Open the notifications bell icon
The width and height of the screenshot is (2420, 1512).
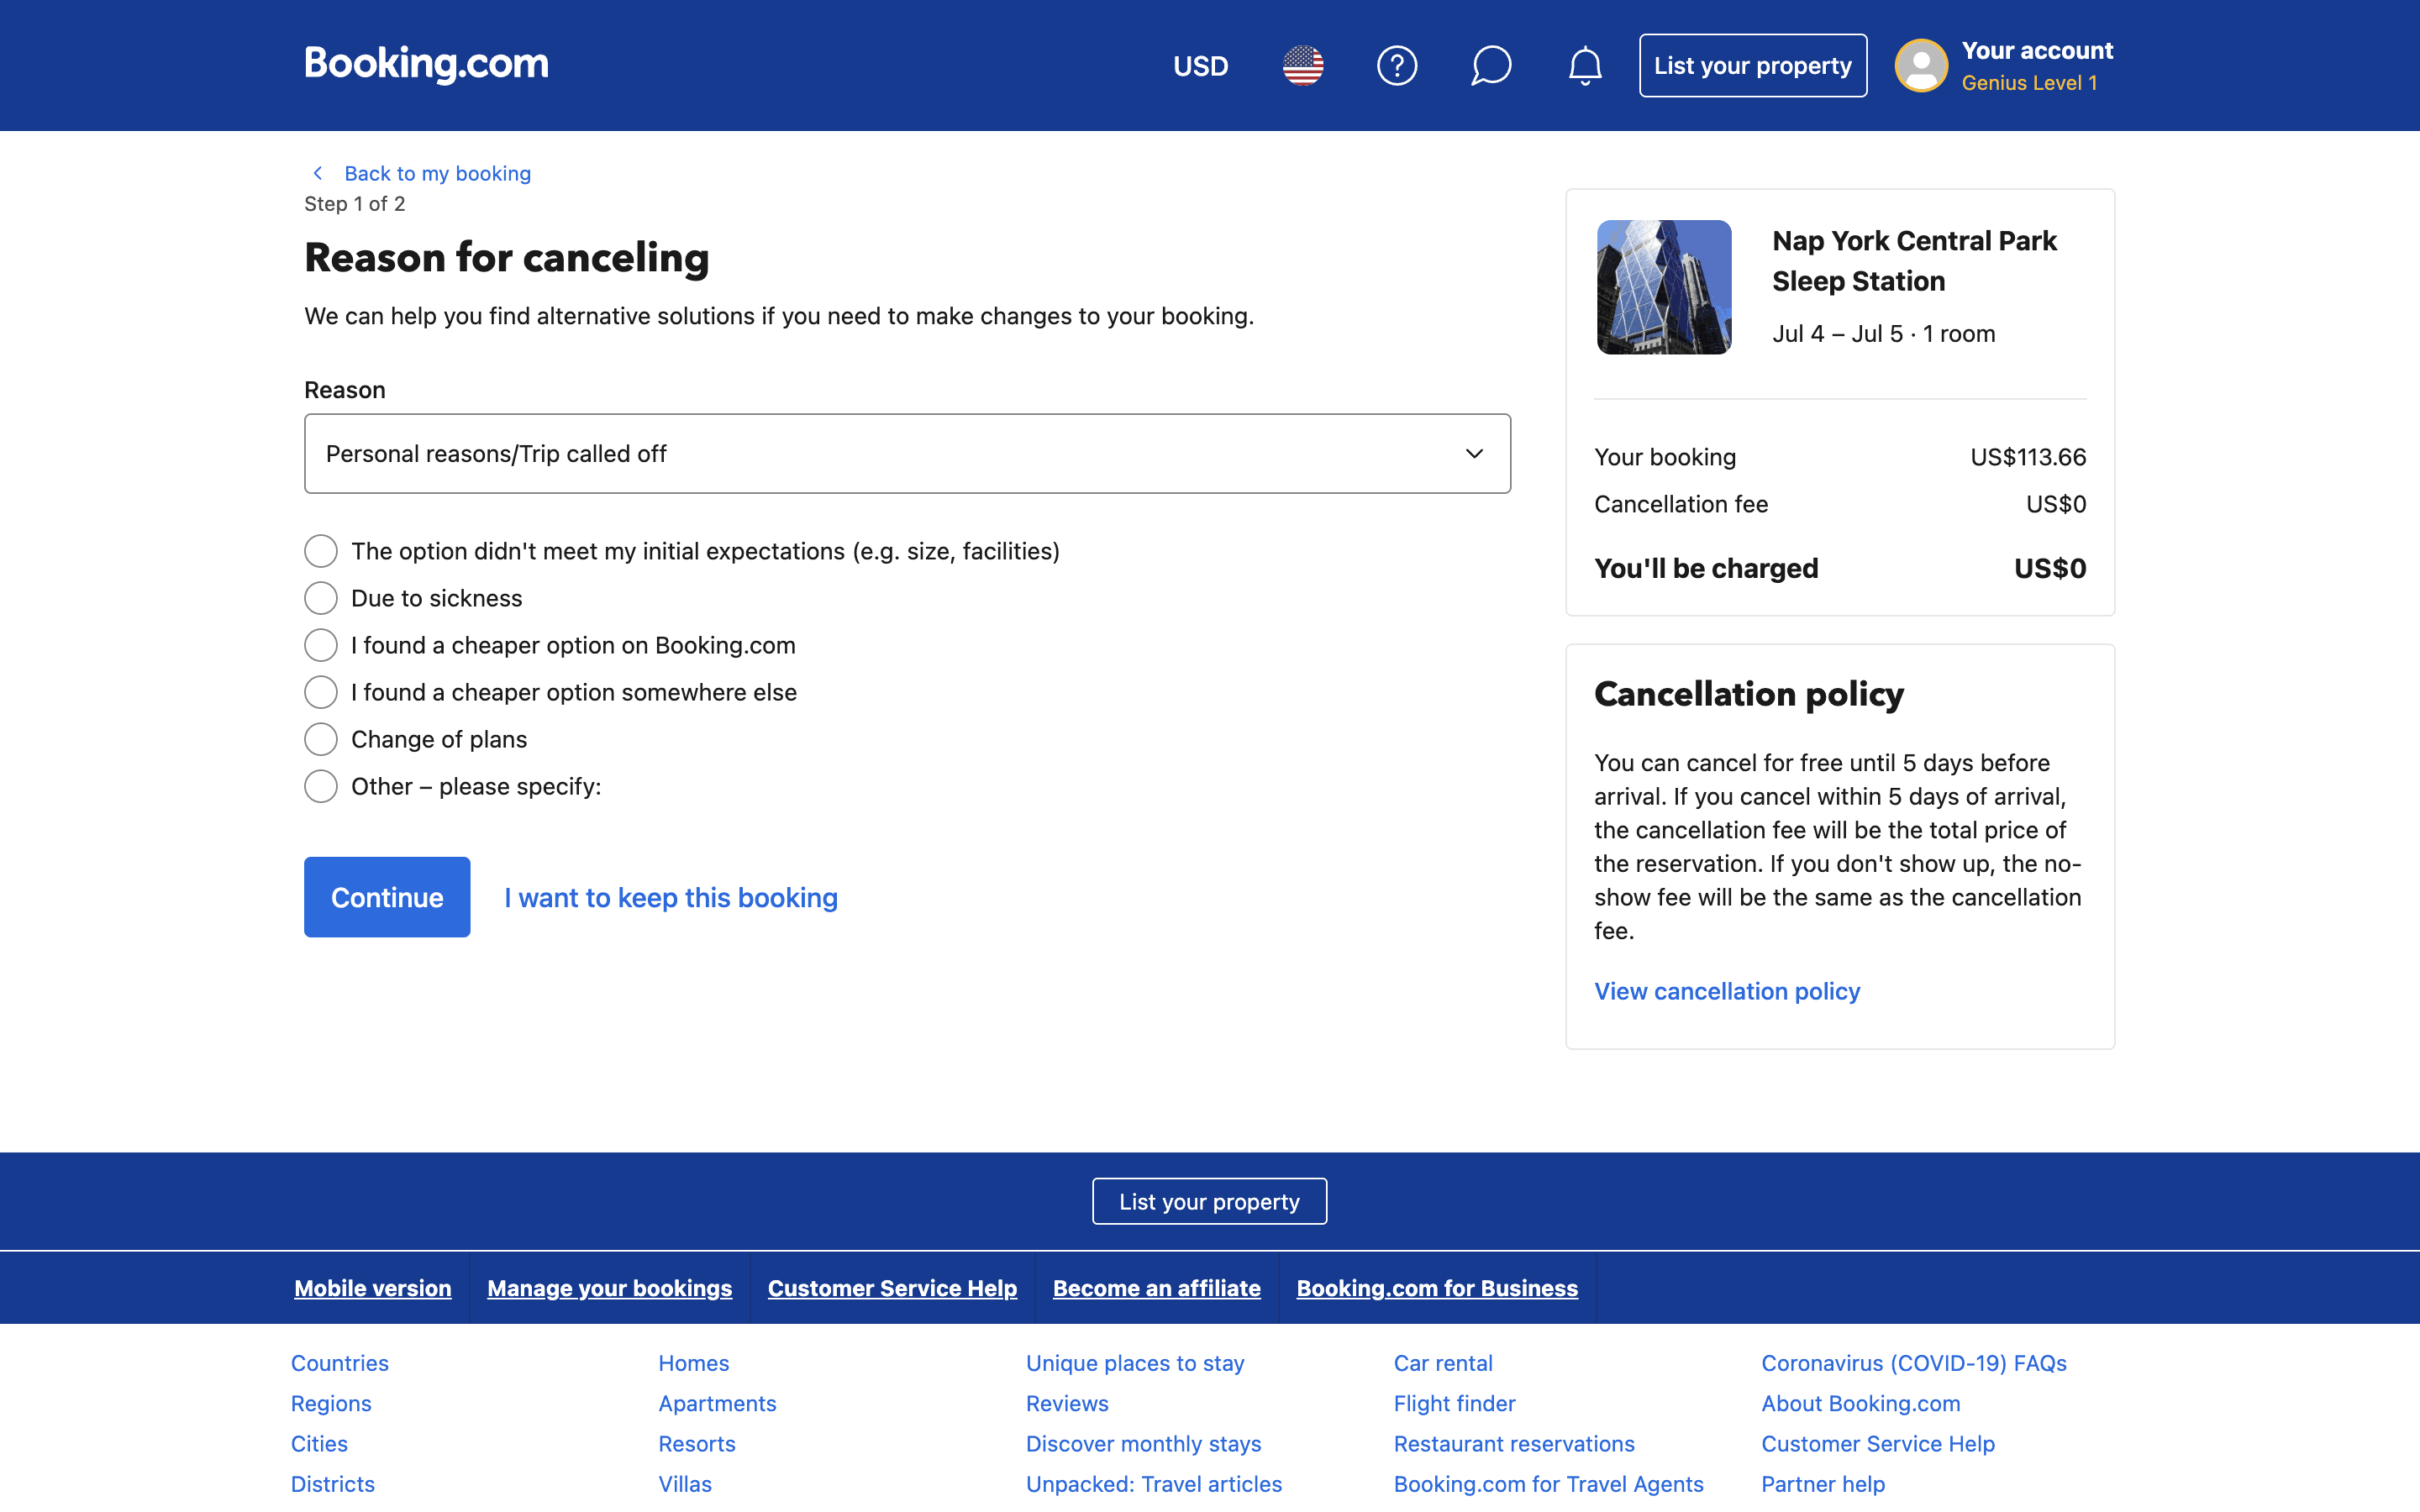tap(1584, 66)
